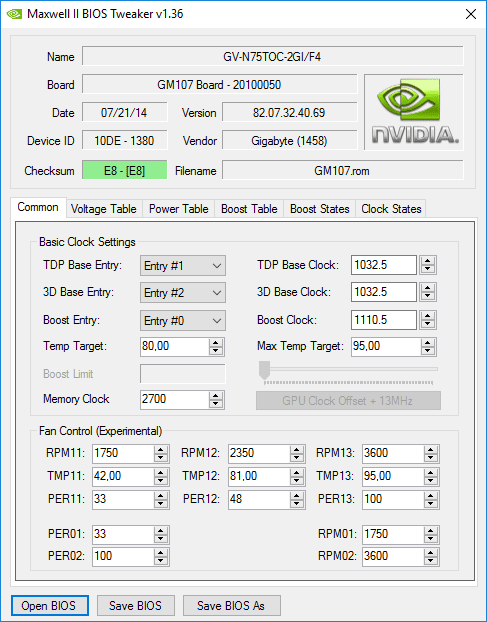487x622 pixels.
Task: Click the Max Temp Target field
Action: pyautogui.click(x=386, y=346)
